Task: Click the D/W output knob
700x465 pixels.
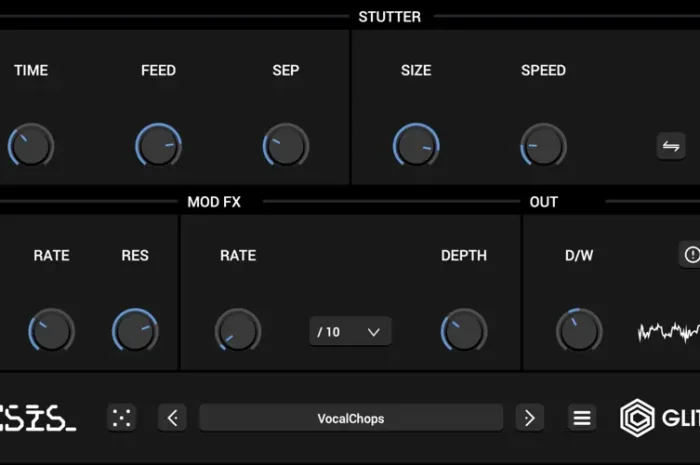Action: [x=579, y=331]
